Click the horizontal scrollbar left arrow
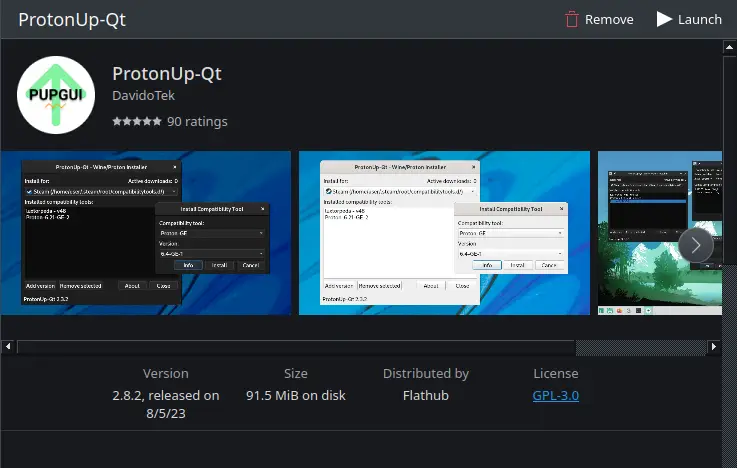The height and width of the screenshot is (468, 737). [x=8, y=347]
